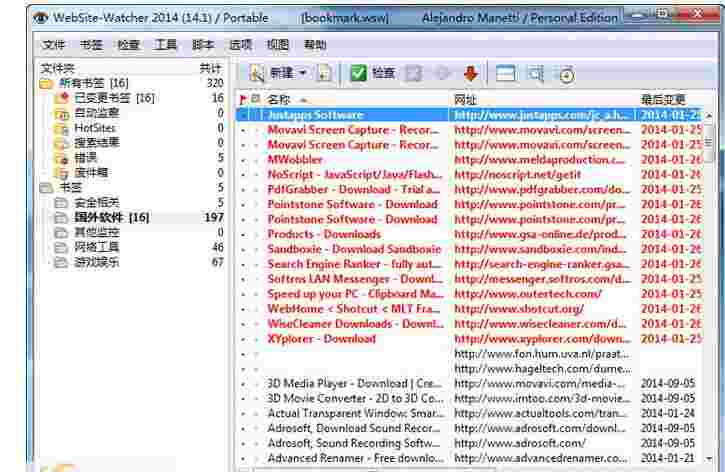Click the search-in-window toolbar icon

pos(536,73)
